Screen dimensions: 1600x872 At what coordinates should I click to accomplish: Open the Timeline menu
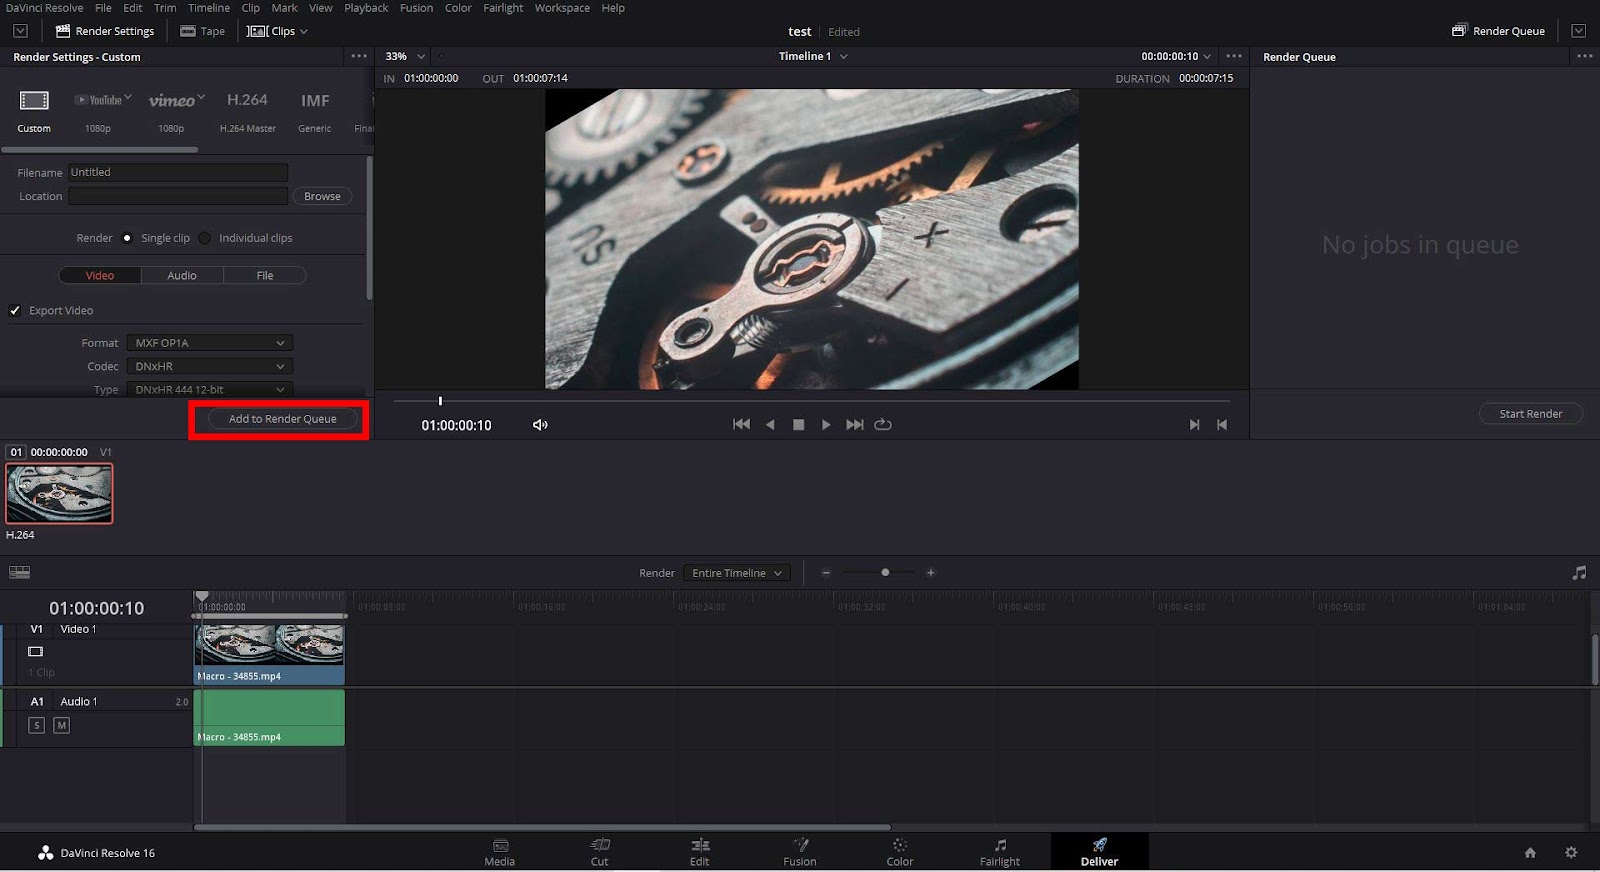(x=209, y=8)
